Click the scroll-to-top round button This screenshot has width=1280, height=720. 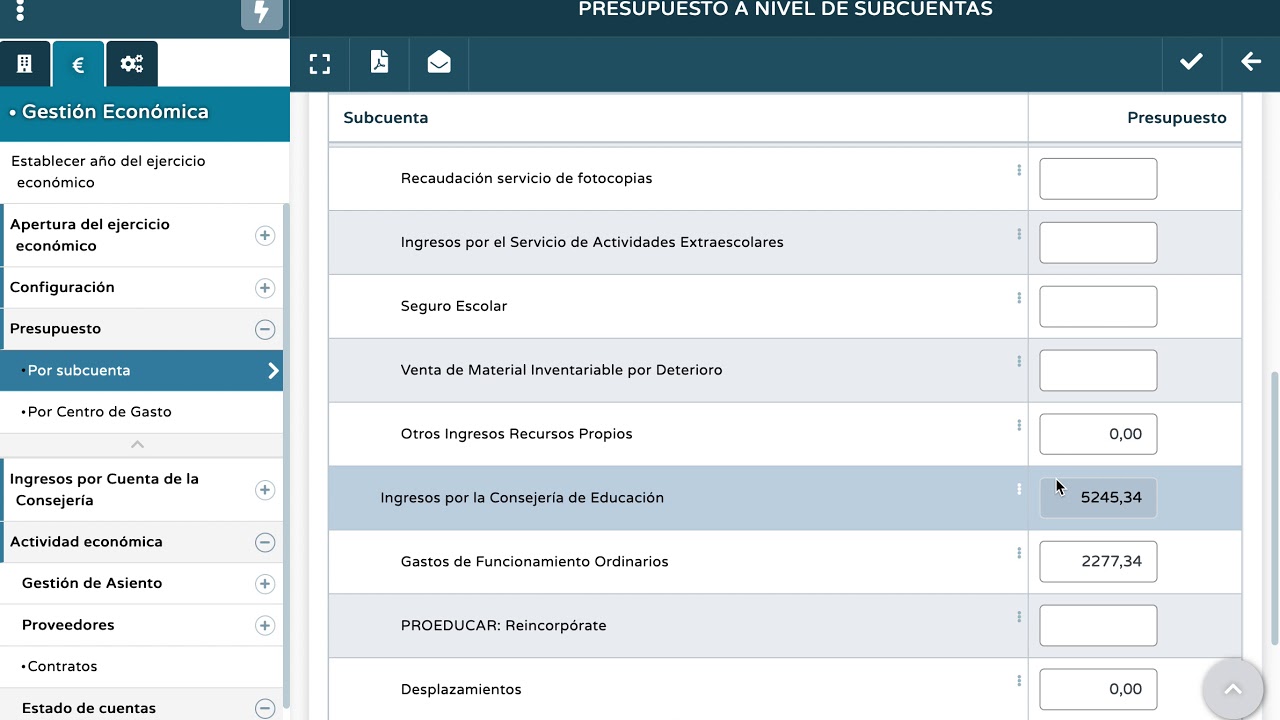tap(1233, 689)
